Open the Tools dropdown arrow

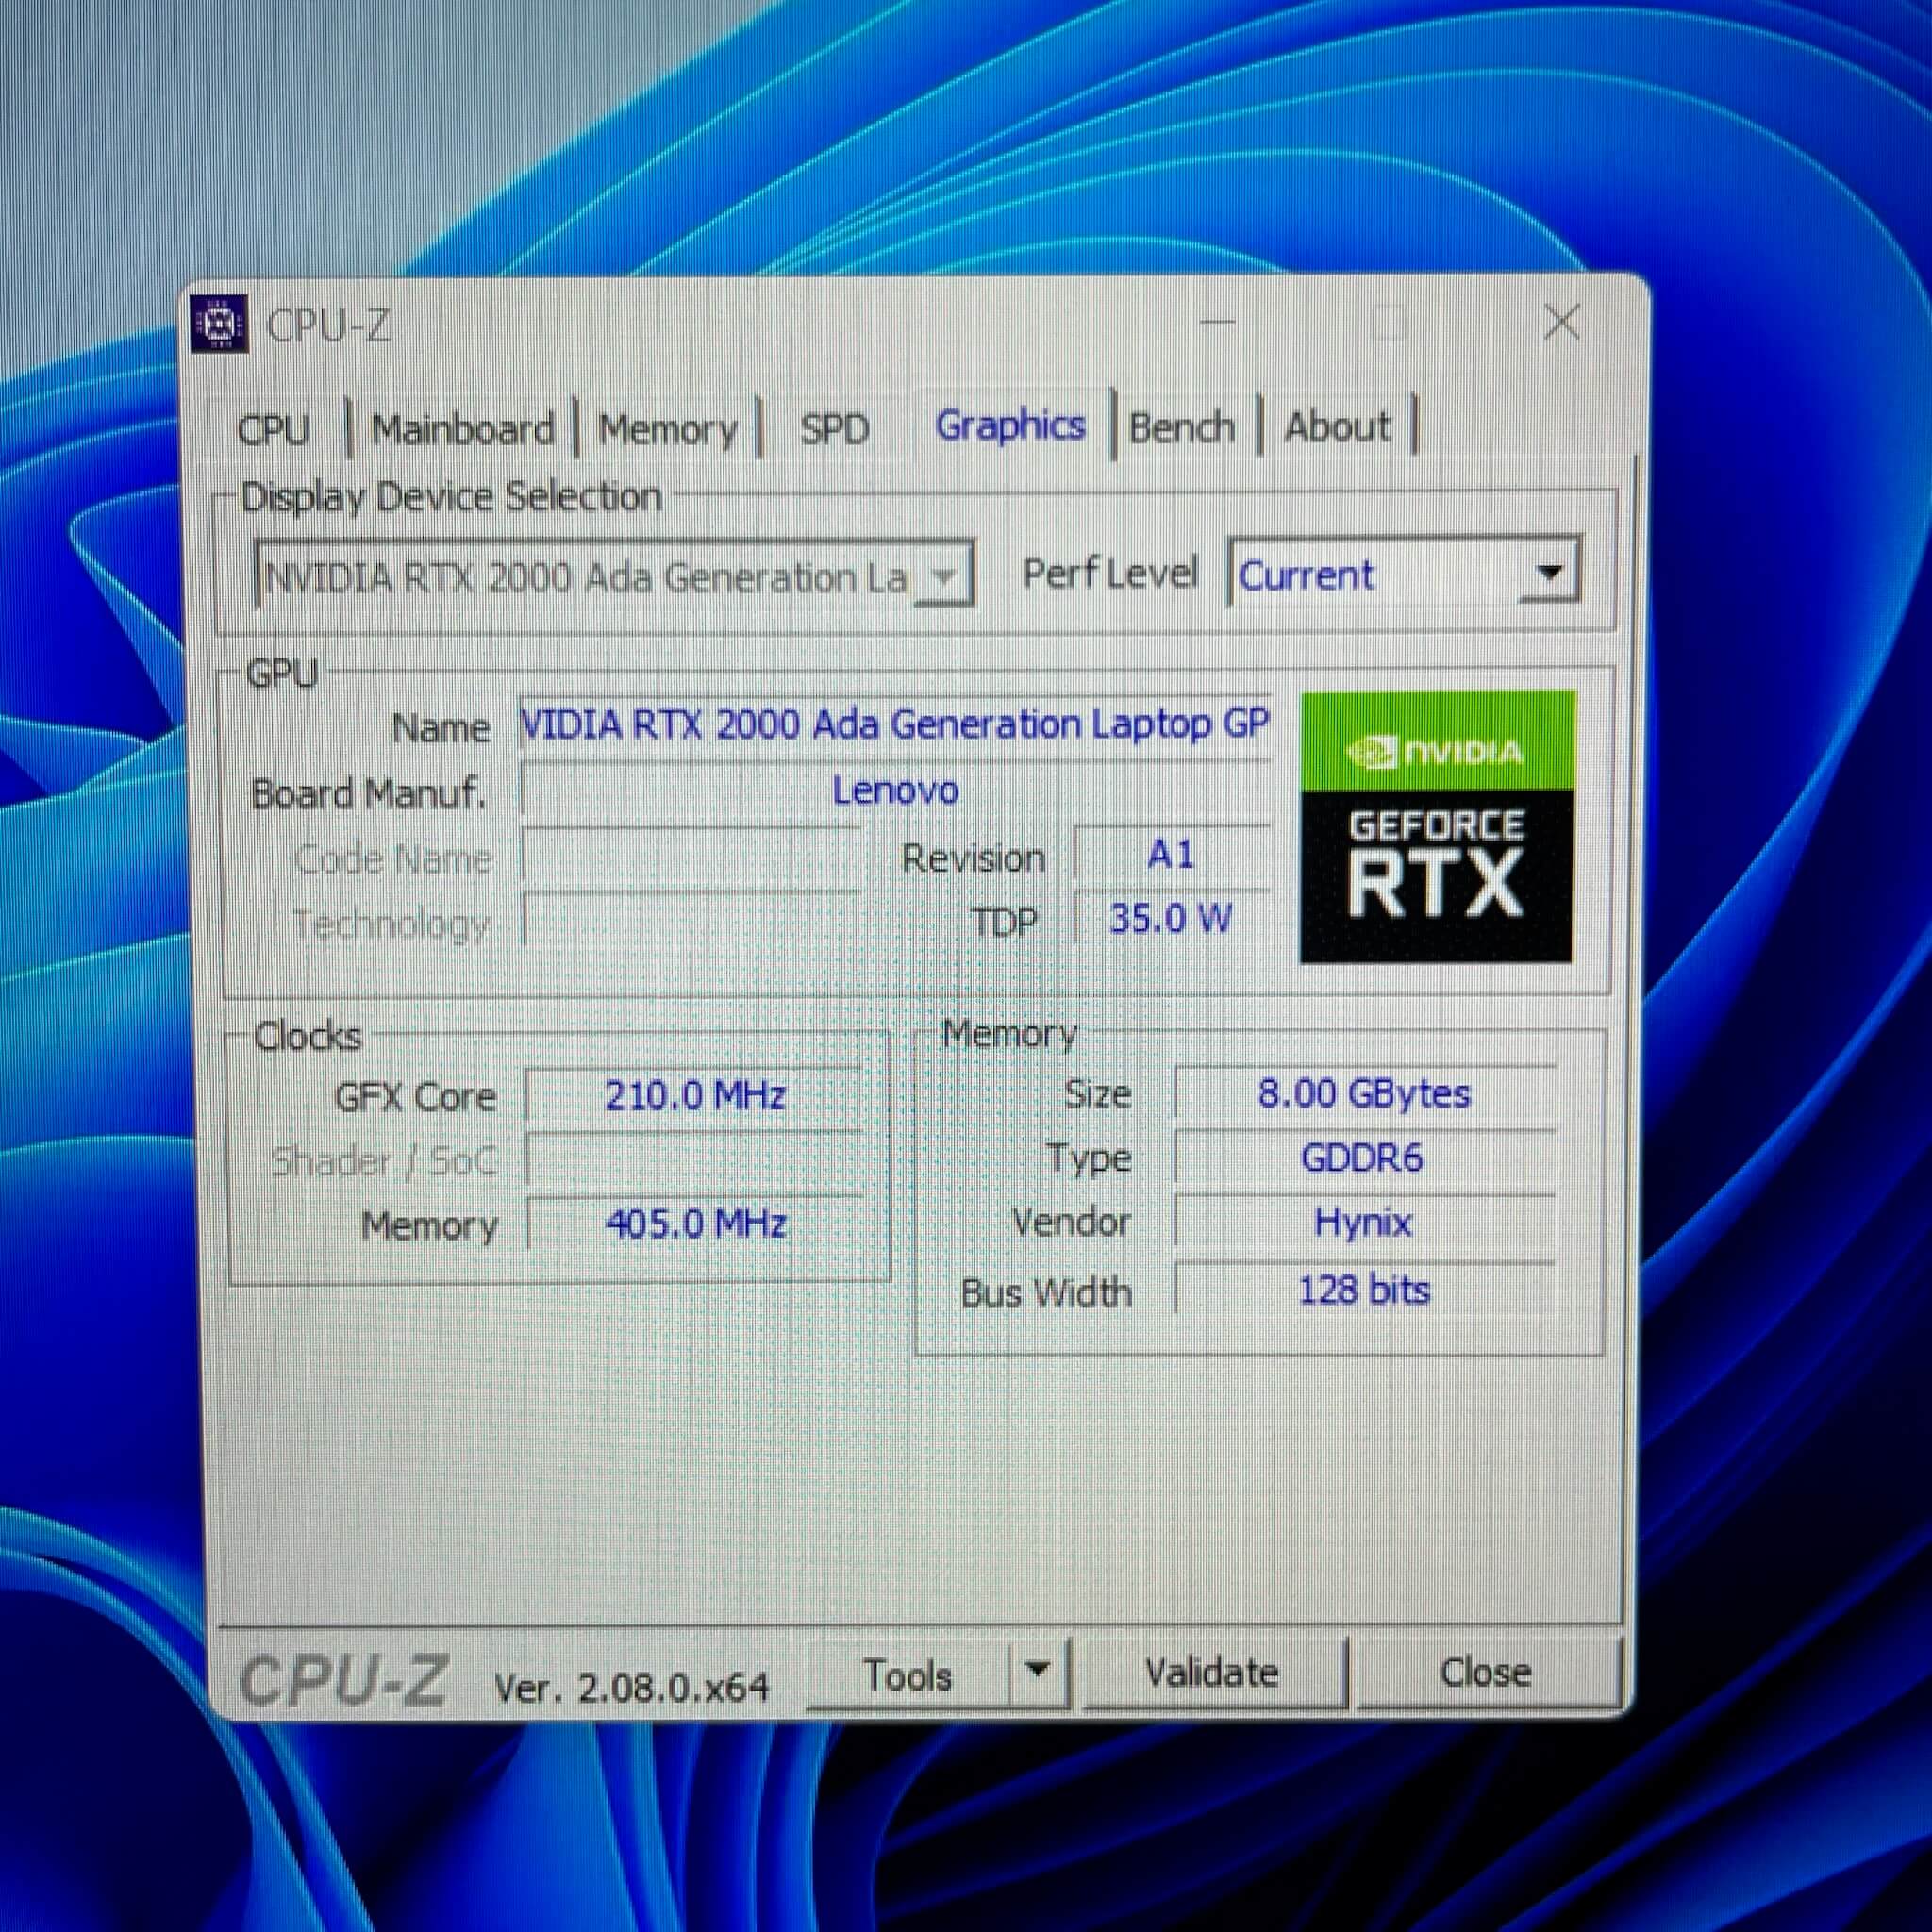pyautogui.click(x=1038, y=1672)
